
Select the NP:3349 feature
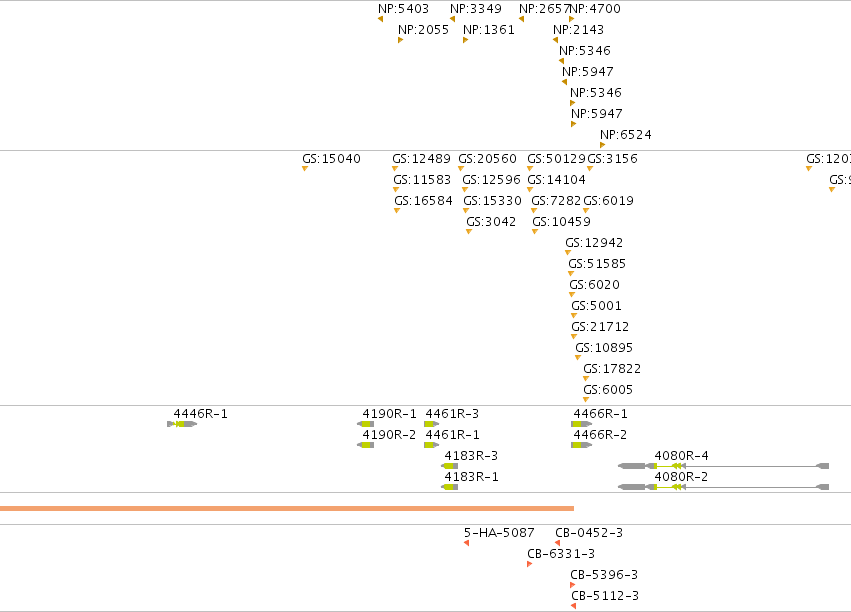(452, 19)
